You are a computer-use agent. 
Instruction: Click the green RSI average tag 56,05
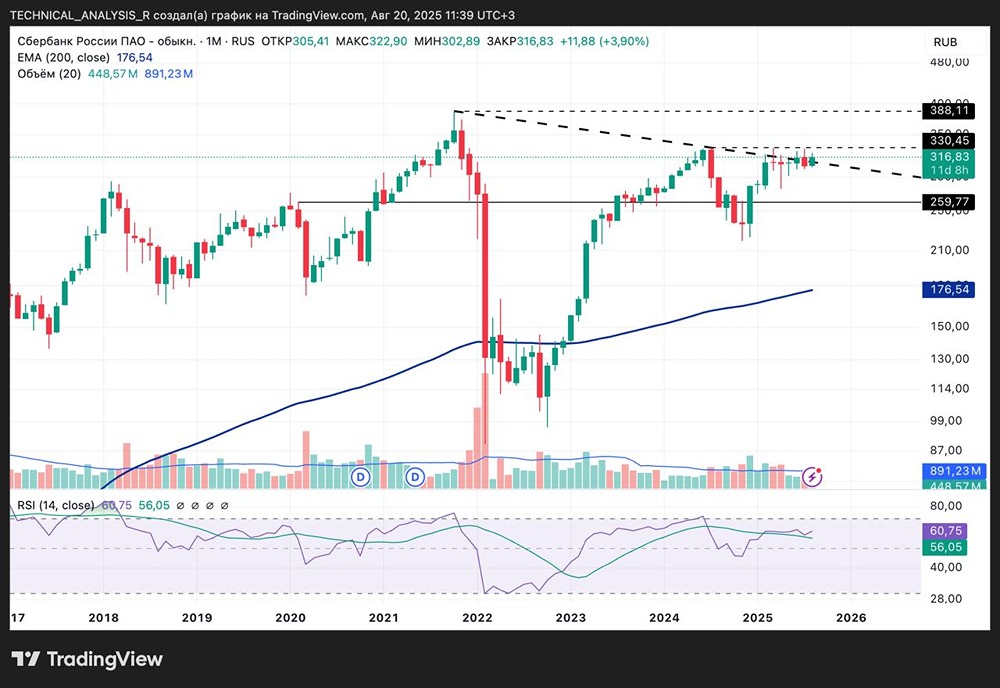[946, 547]
